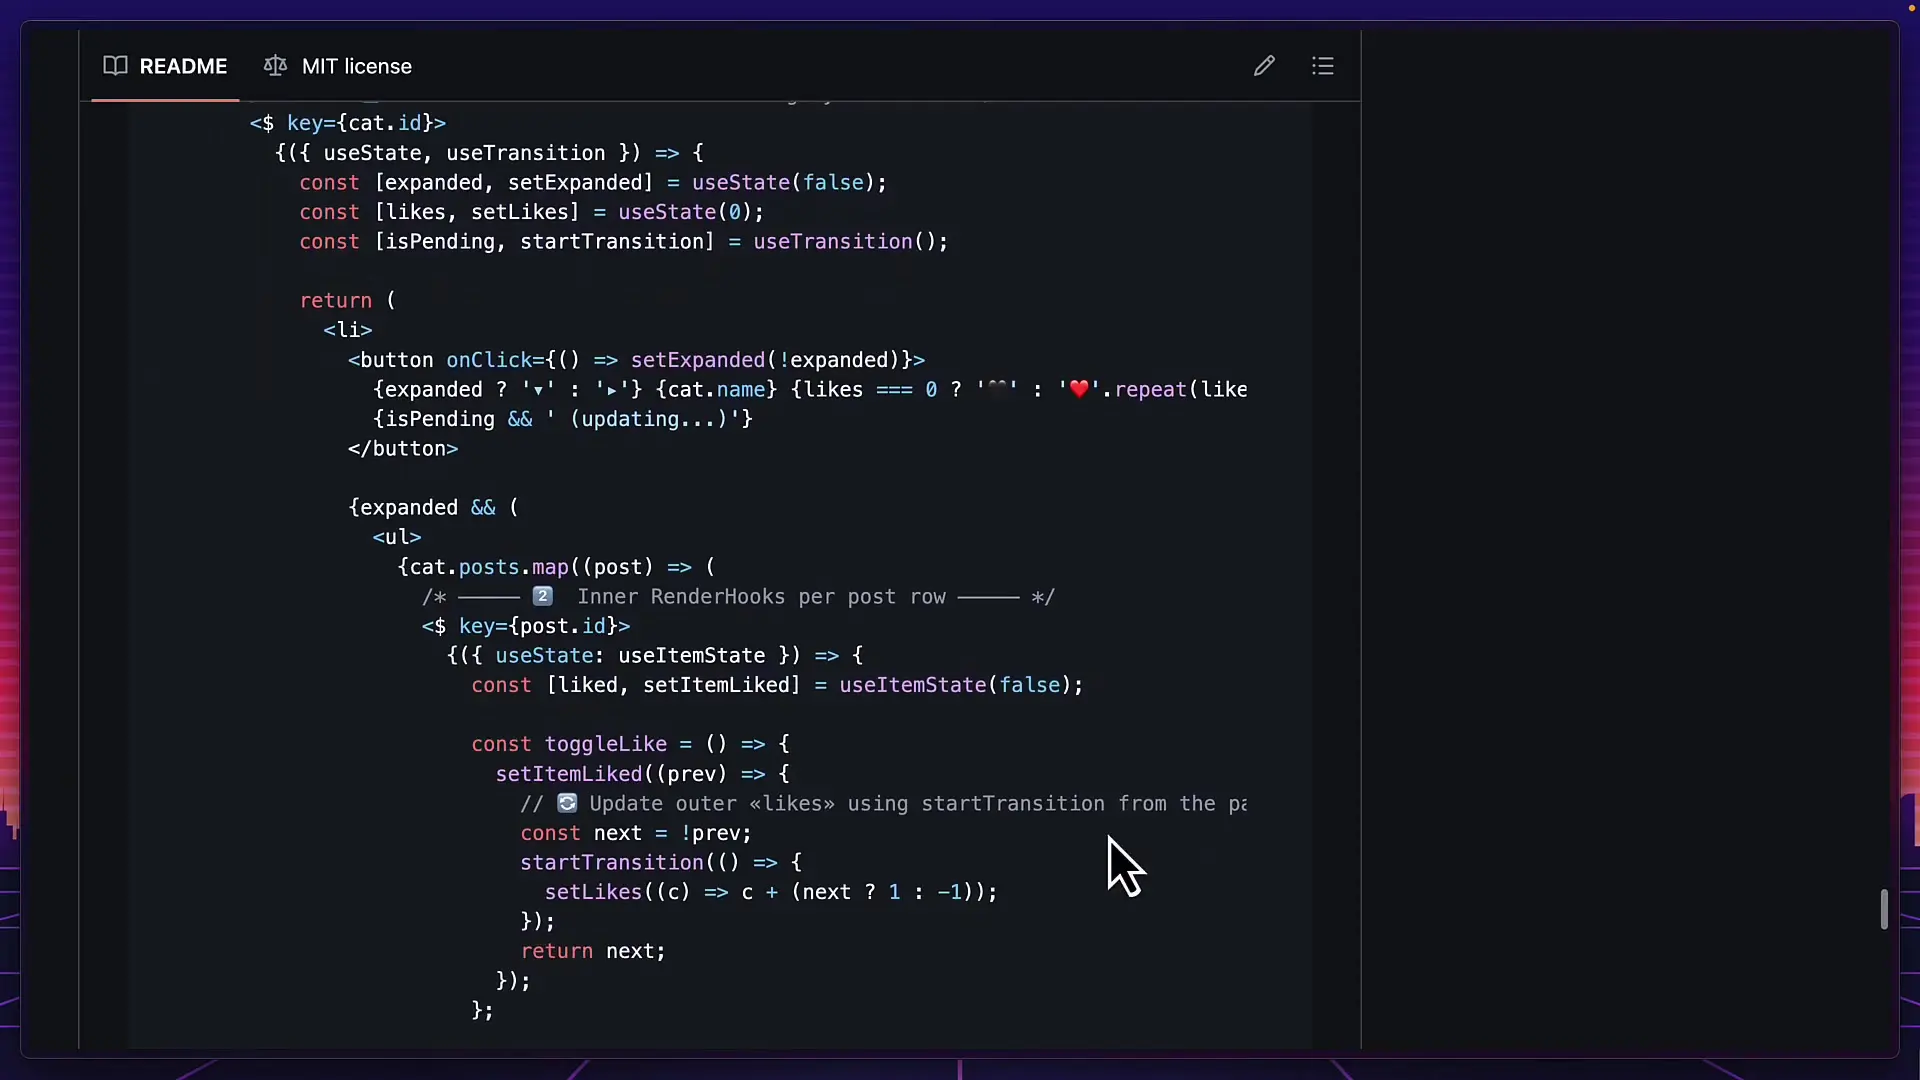This screenshot has width=1920, height=1080.
Task: Click the number 2 emoji in the comment
Action: 543,597
